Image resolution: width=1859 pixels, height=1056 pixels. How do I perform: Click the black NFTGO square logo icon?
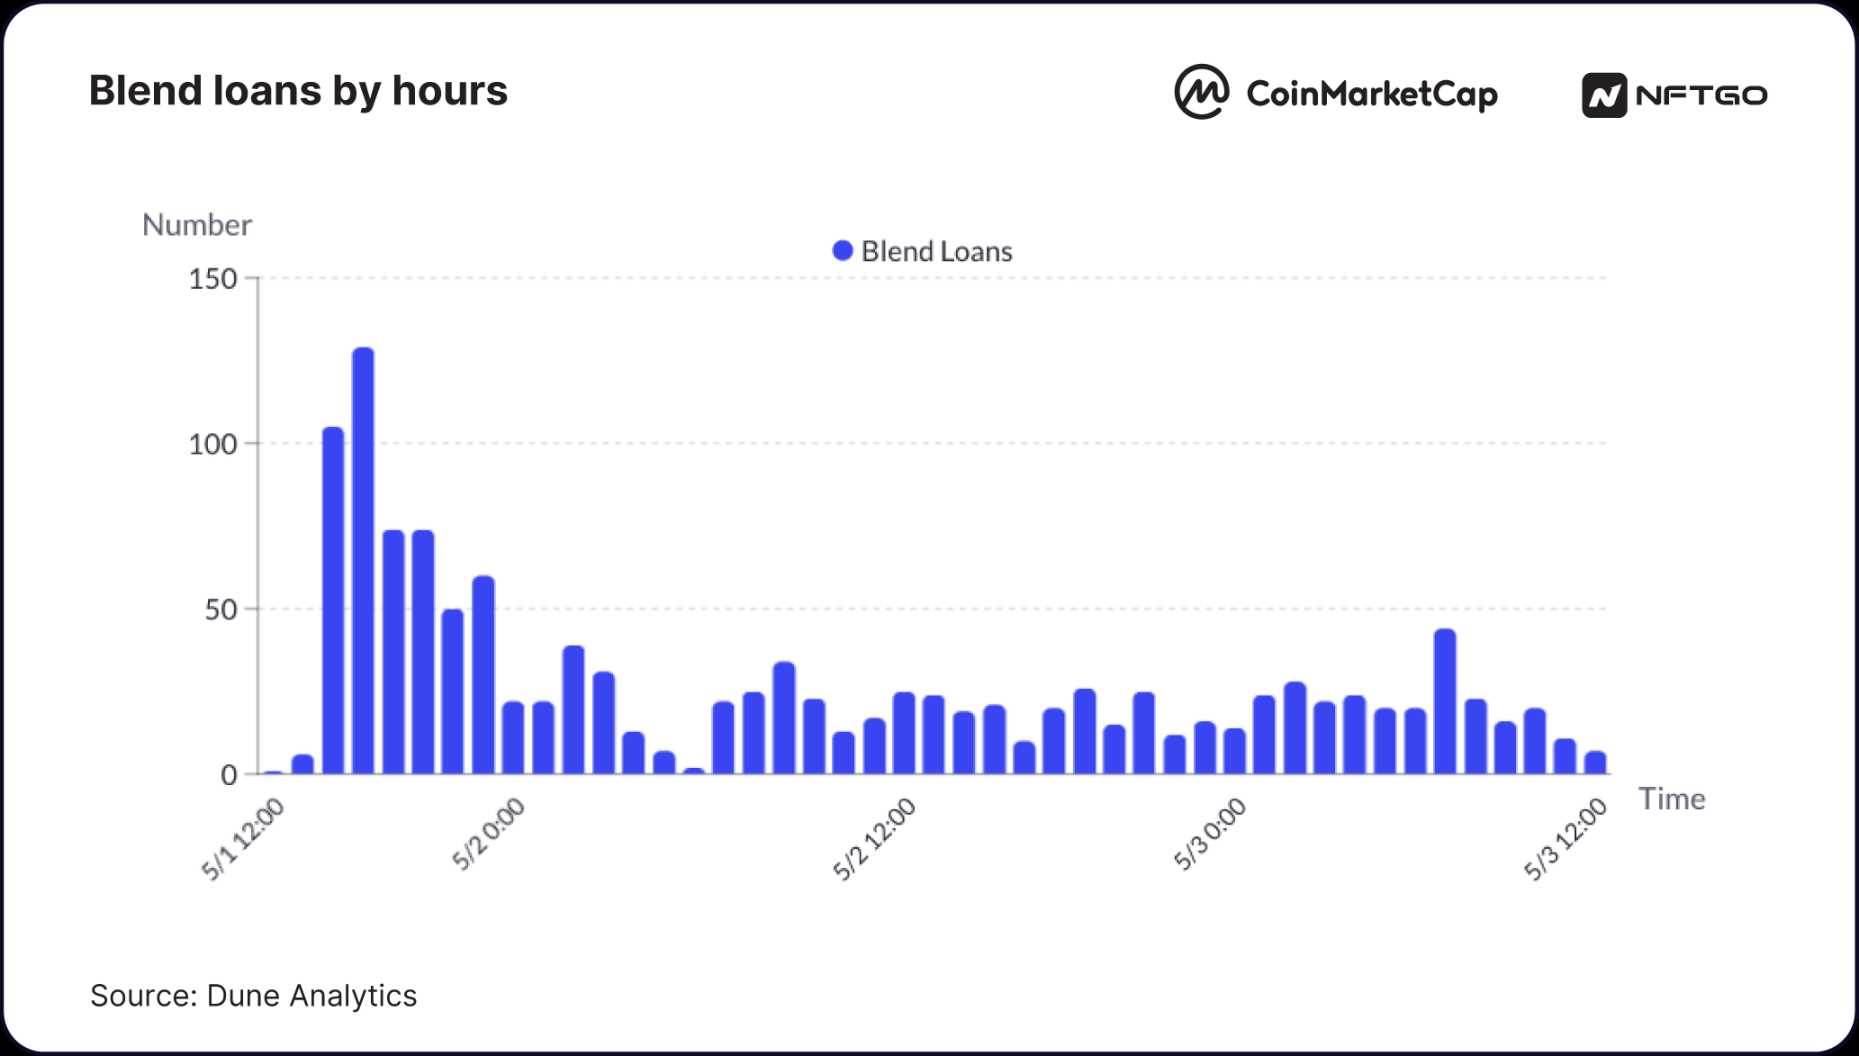click(1603, 96)
